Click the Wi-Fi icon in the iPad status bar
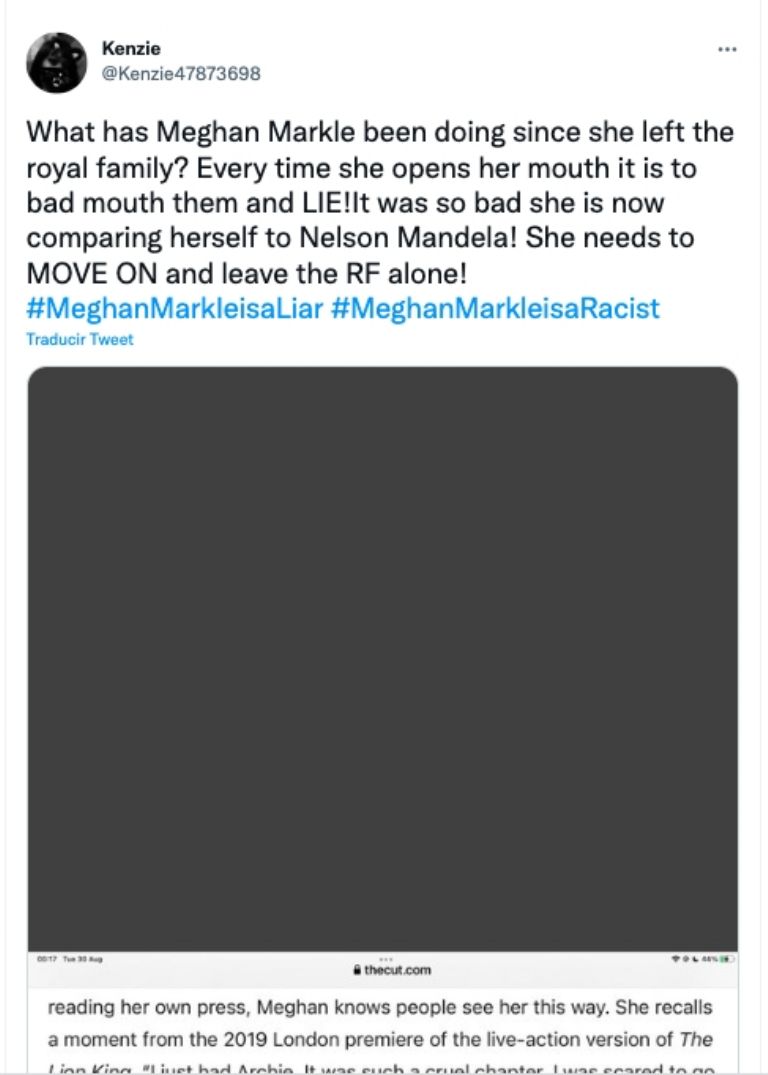768x1075 pixels. pyautogui.click(x=677, y=959)
